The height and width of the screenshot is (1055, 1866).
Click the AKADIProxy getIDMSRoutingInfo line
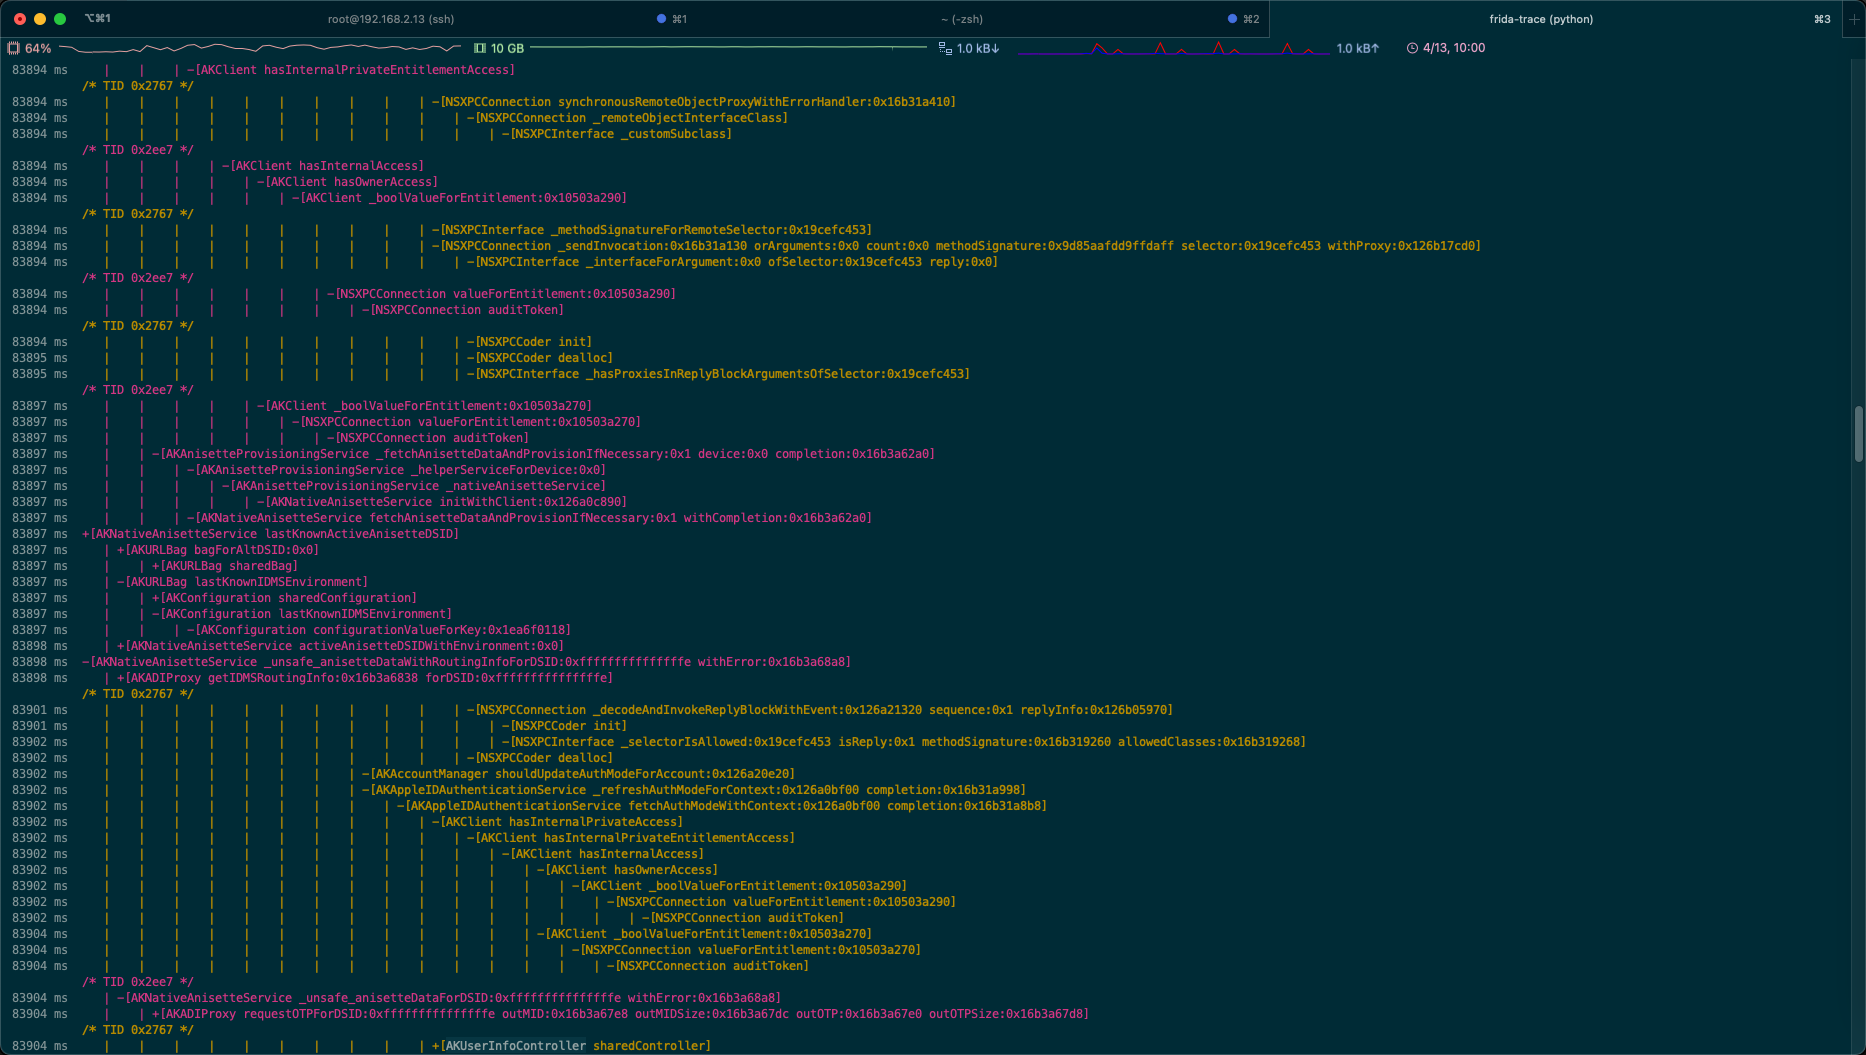pyautogui.click(x=365, y=678)
